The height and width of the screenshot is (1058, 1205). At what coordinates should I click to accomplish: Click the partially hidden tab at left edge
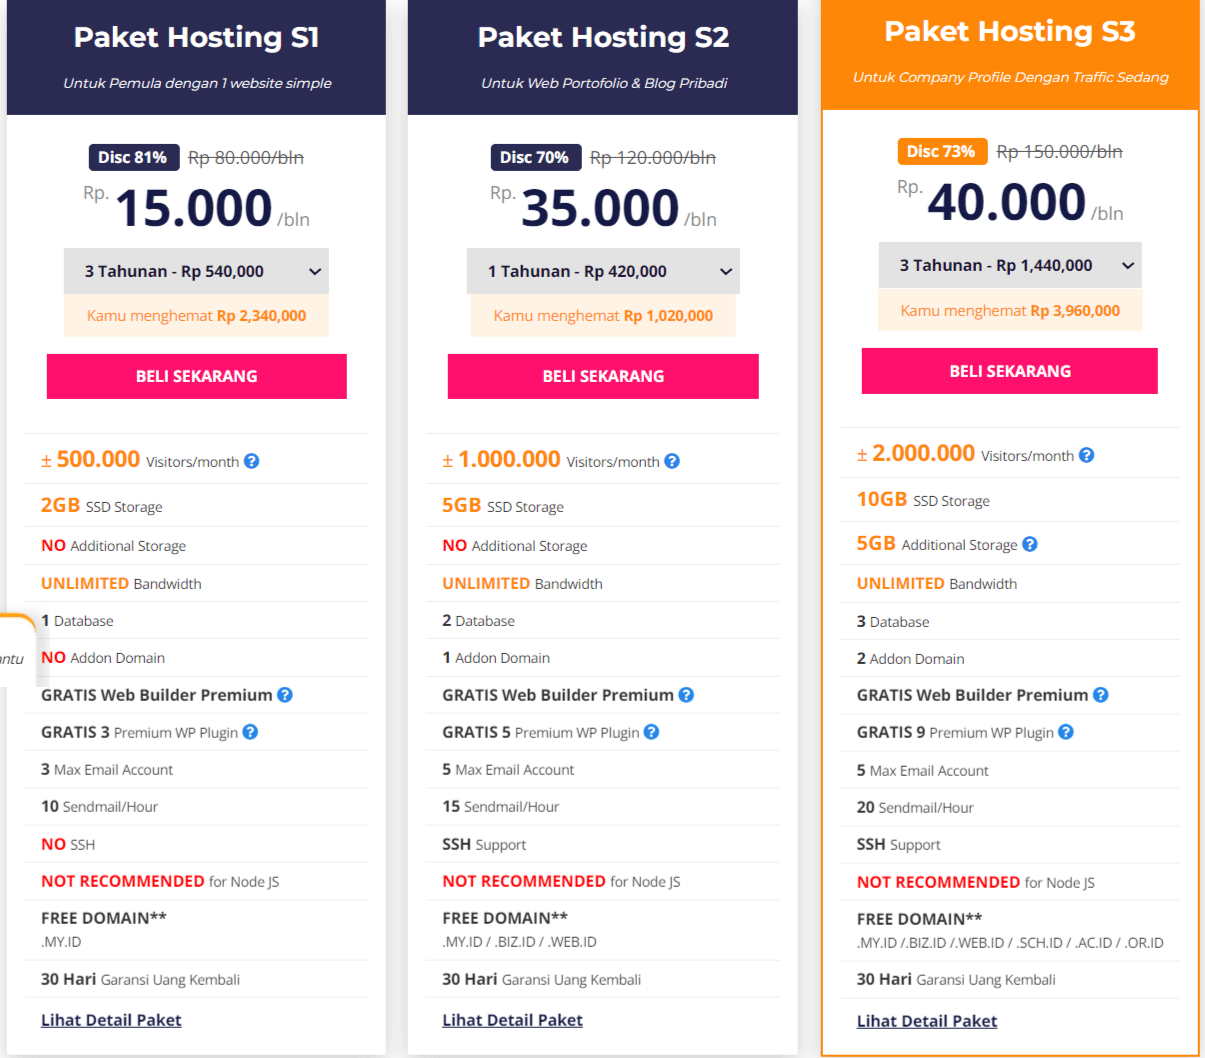pyautogui.click(x=16, y=650)
